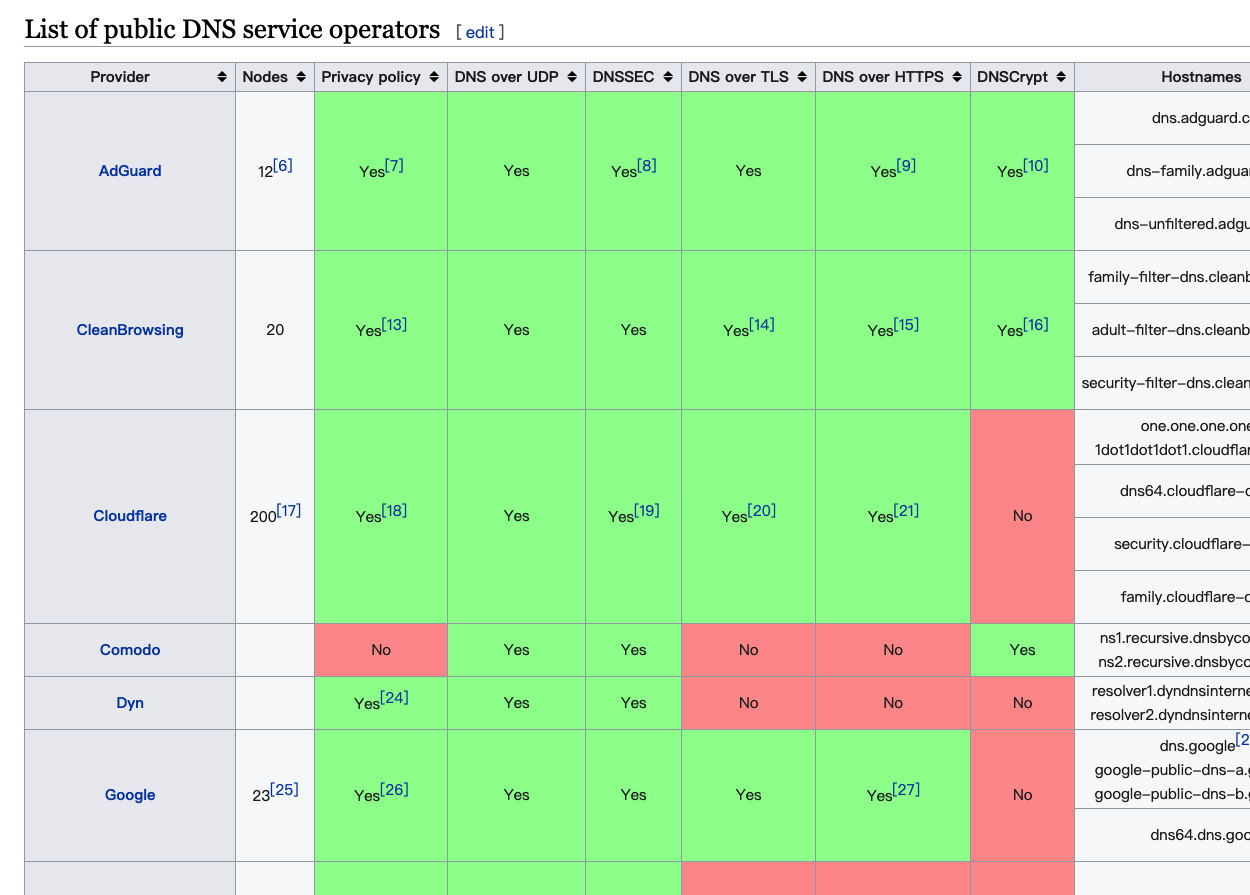The height and width of the screenshot is (895, 1250).
Task: Open footnote 8 in AdGuard DNSSEC cell
Action: (x=647, y=165)
